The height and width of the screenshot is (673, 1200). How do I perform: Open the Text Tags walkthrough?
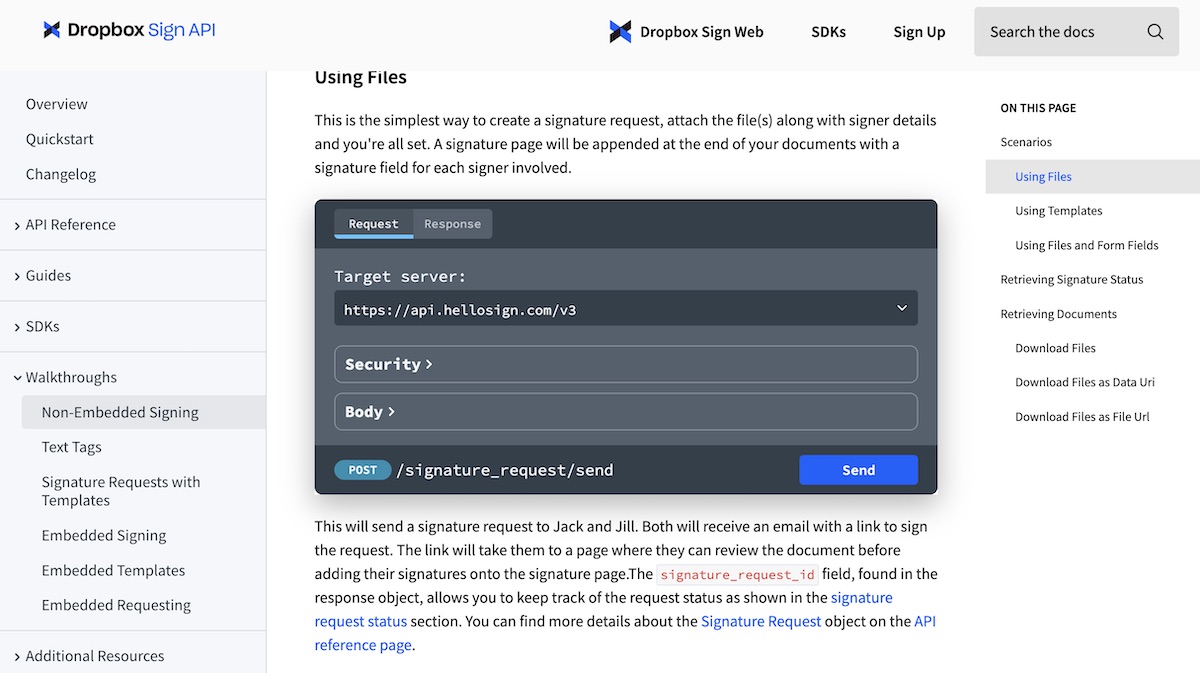point(72,448)
